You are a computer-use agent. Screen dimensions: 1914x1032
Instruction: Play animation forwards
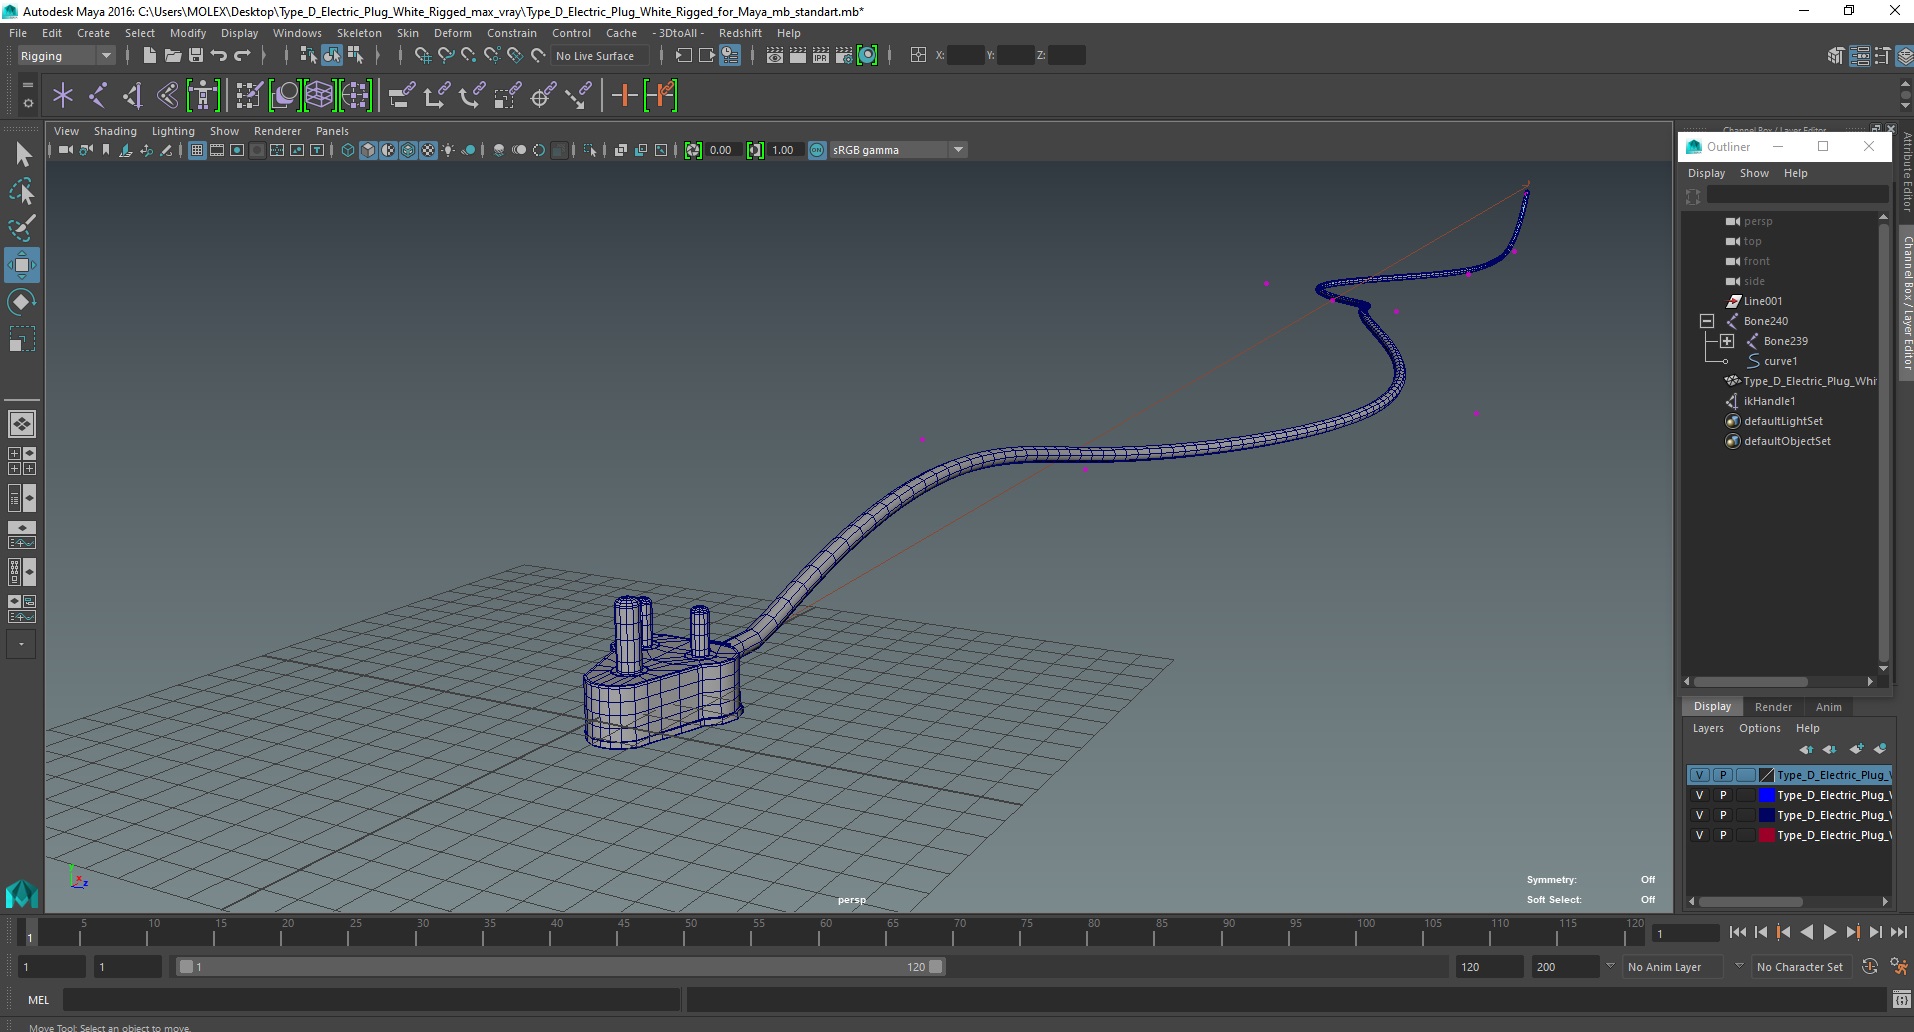[1829, 932]
